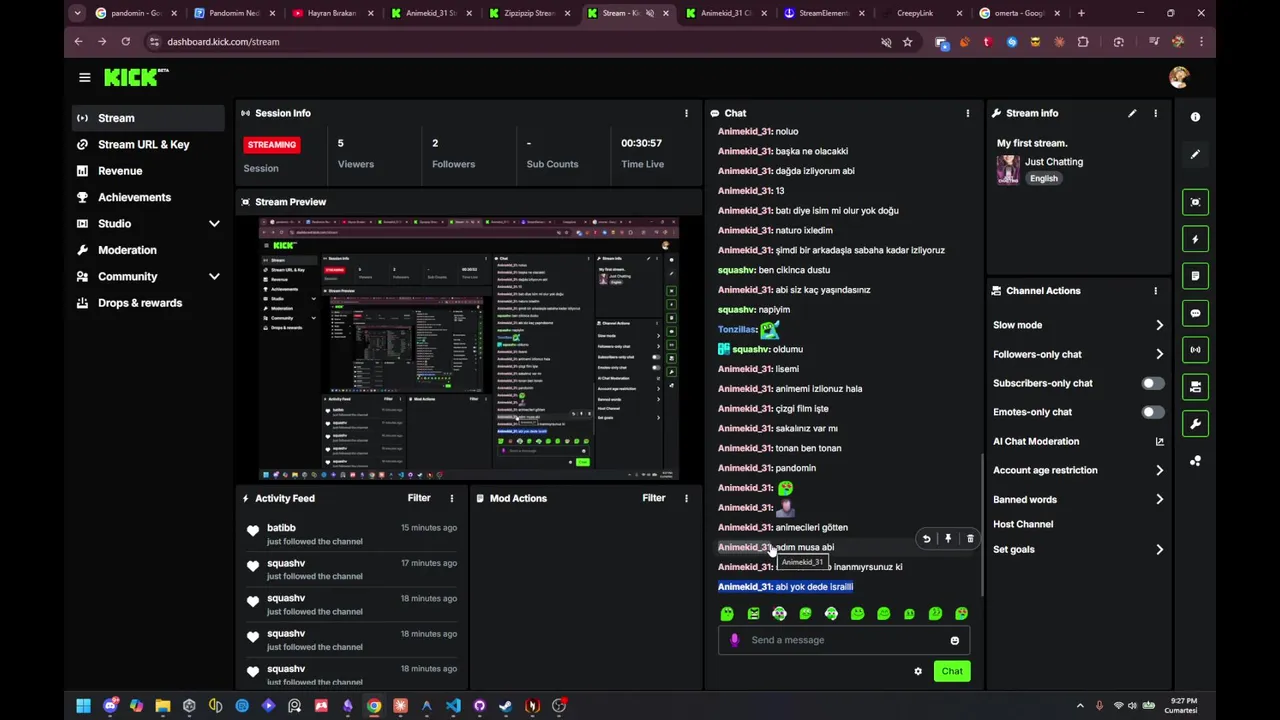Switch to the StreamElements browser tab
Screen dimensions: 1280x720
(824, 13)
